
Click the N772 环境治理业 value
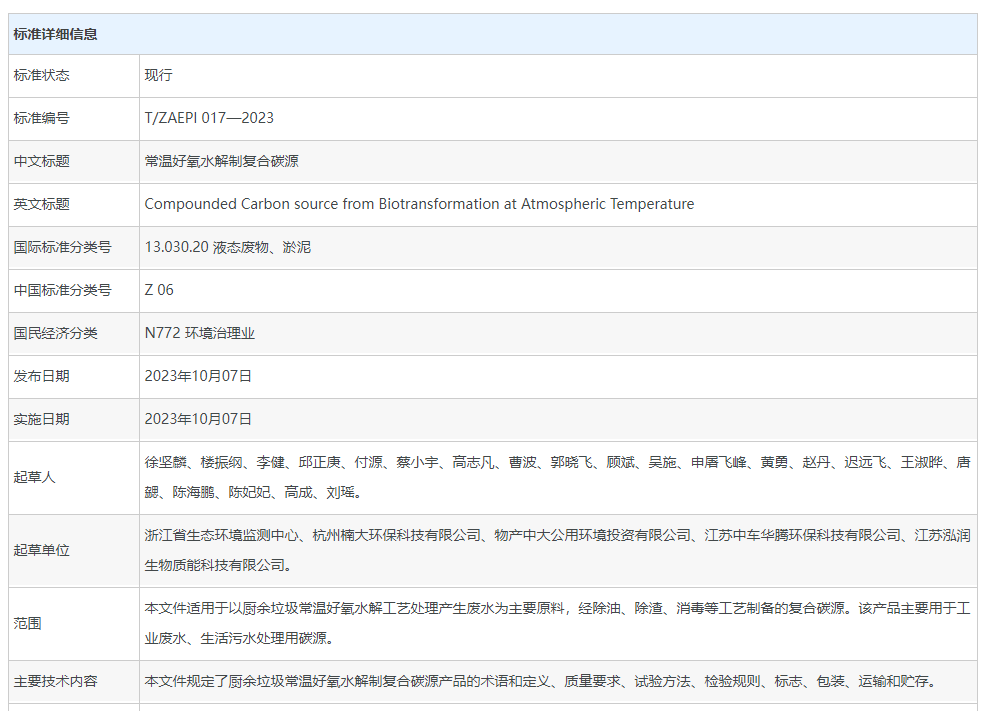click(200, 333)
